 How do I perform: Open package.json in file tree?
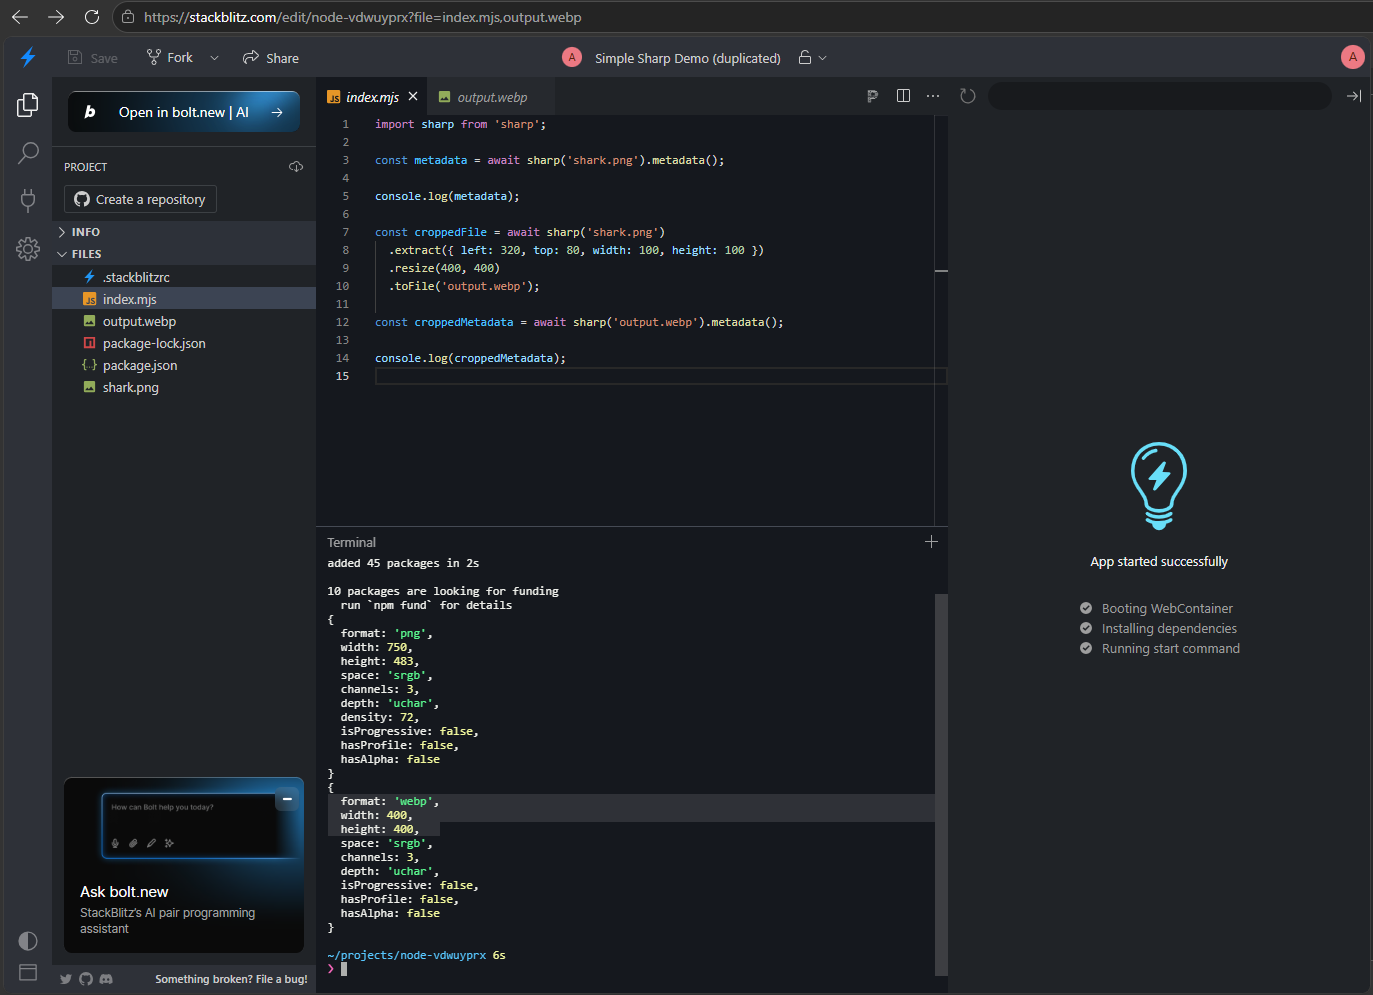[184, 365]
